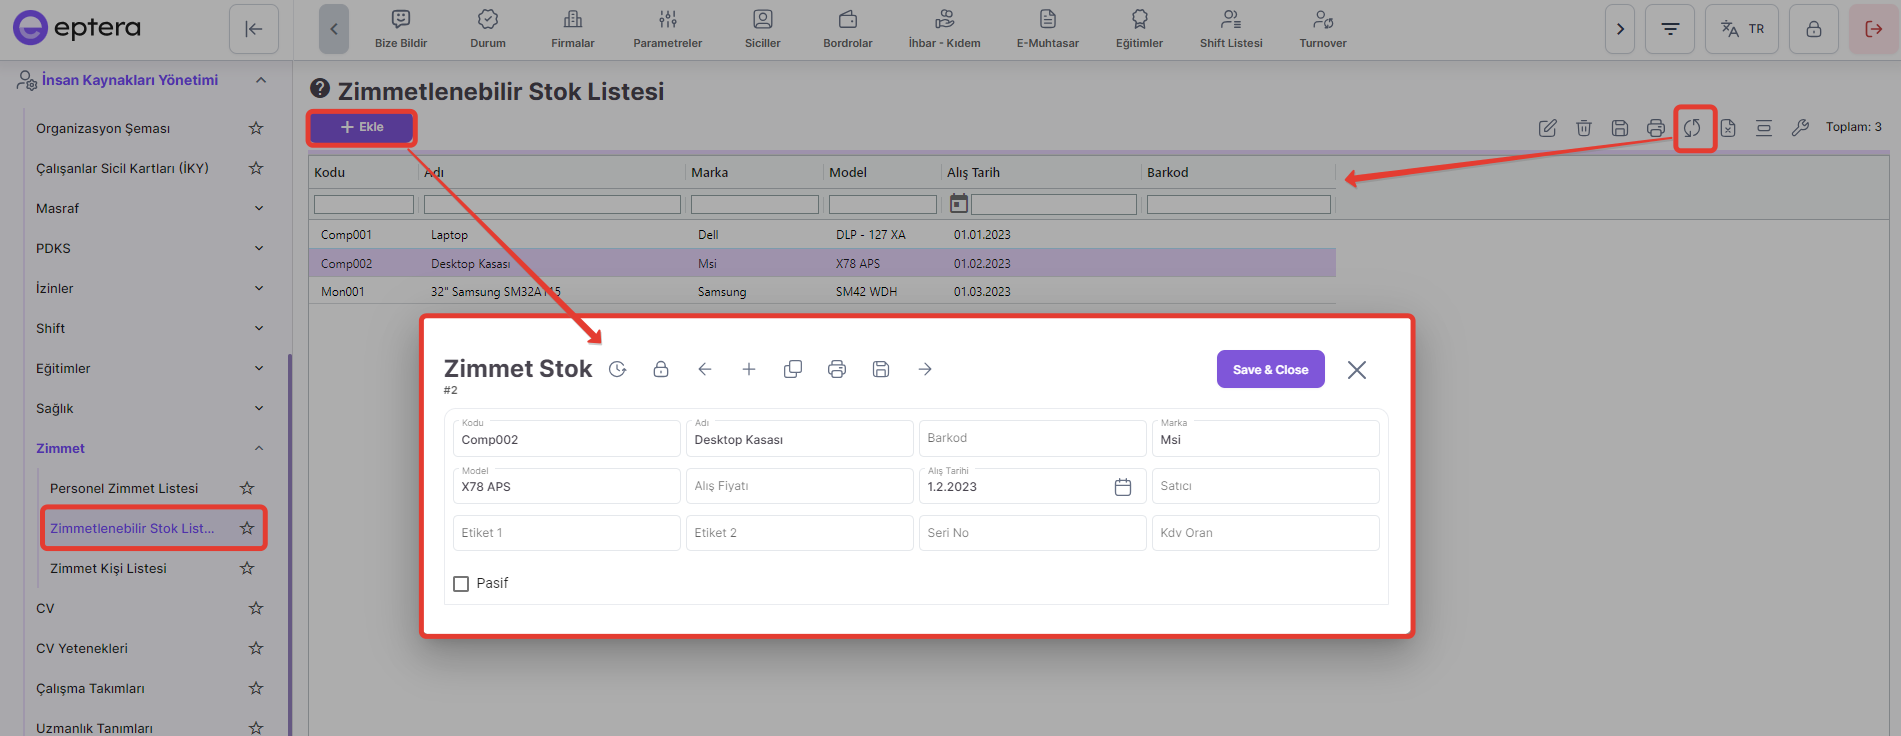Open calendar picker in Alış Tarihi field
Viewport: 1901px width, 736px height.
pos(1123,487)
